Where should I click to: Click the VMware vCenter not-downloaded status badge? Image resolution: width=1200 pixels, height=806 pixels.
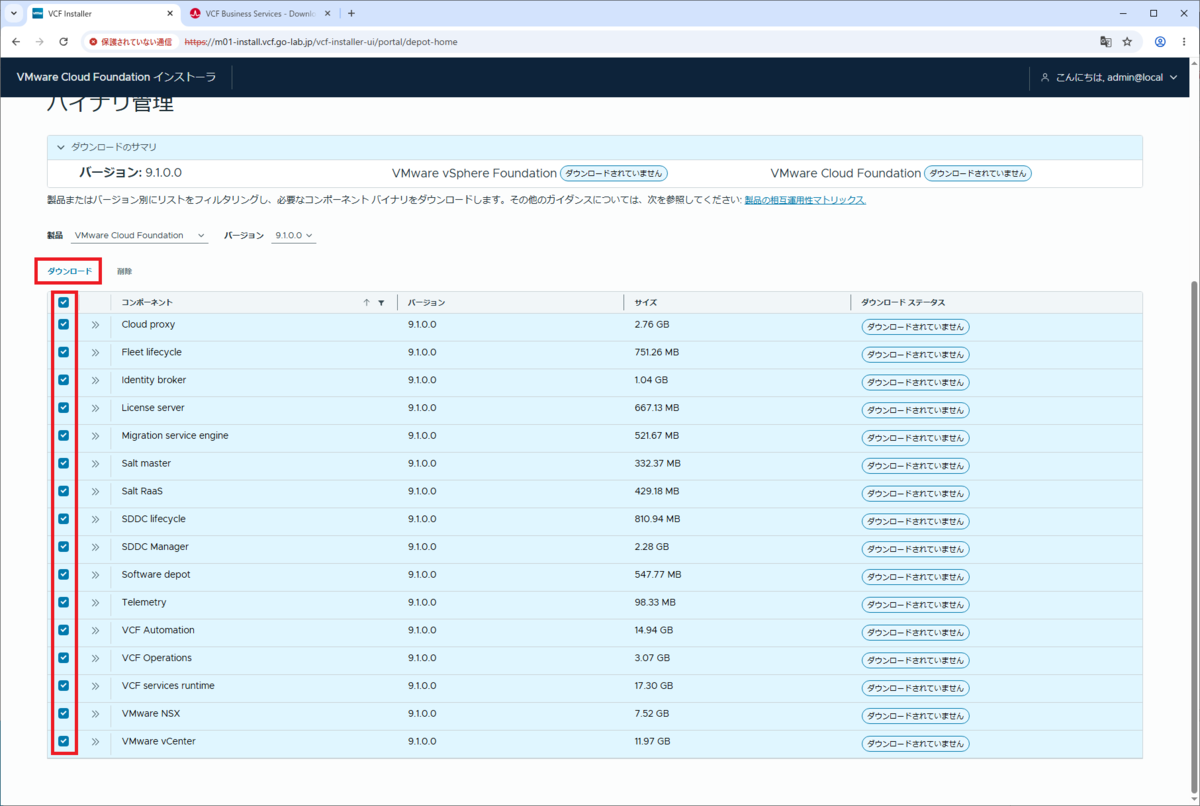click(x=915, y=743)
